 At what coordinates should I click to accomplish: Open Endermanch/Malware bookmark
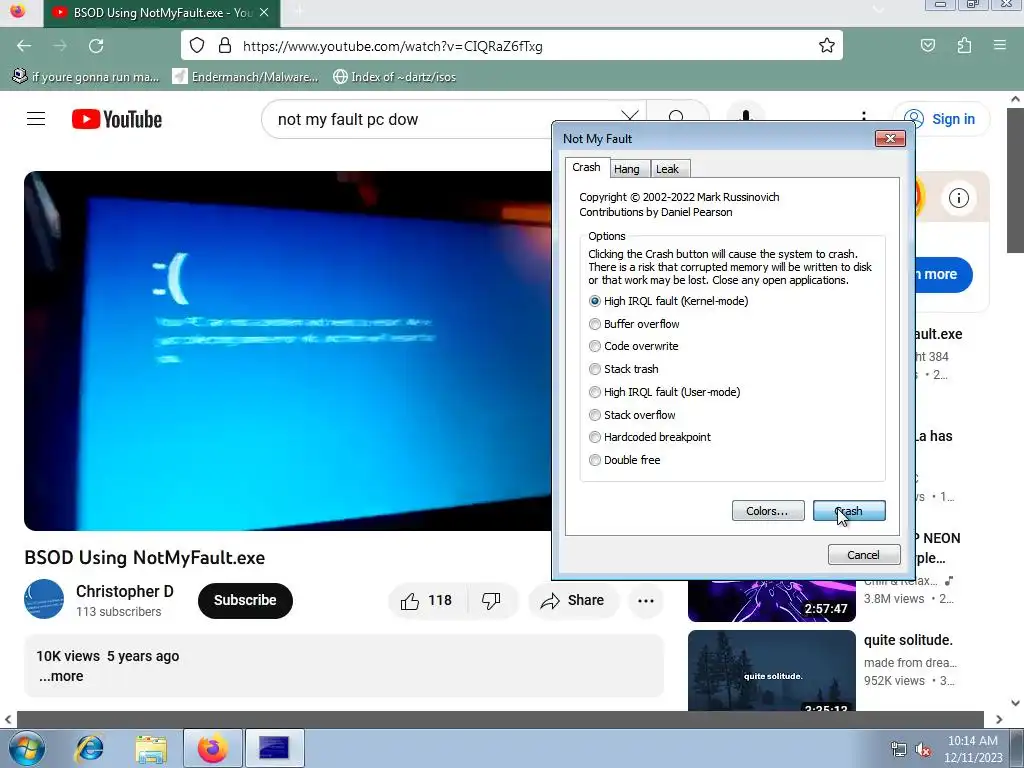pyautogui.click(x=246, y=76)
